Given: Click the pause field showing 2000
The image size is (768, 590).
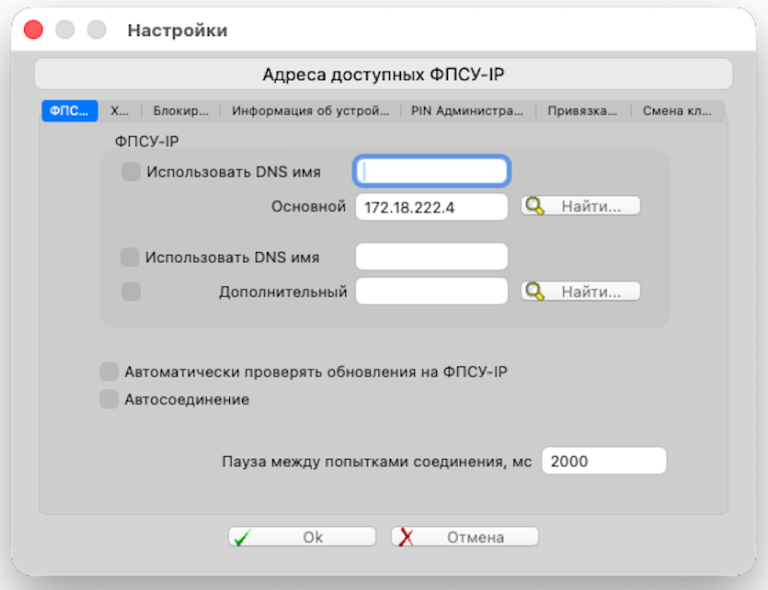Looking at the screenshot, I should 604,461.
